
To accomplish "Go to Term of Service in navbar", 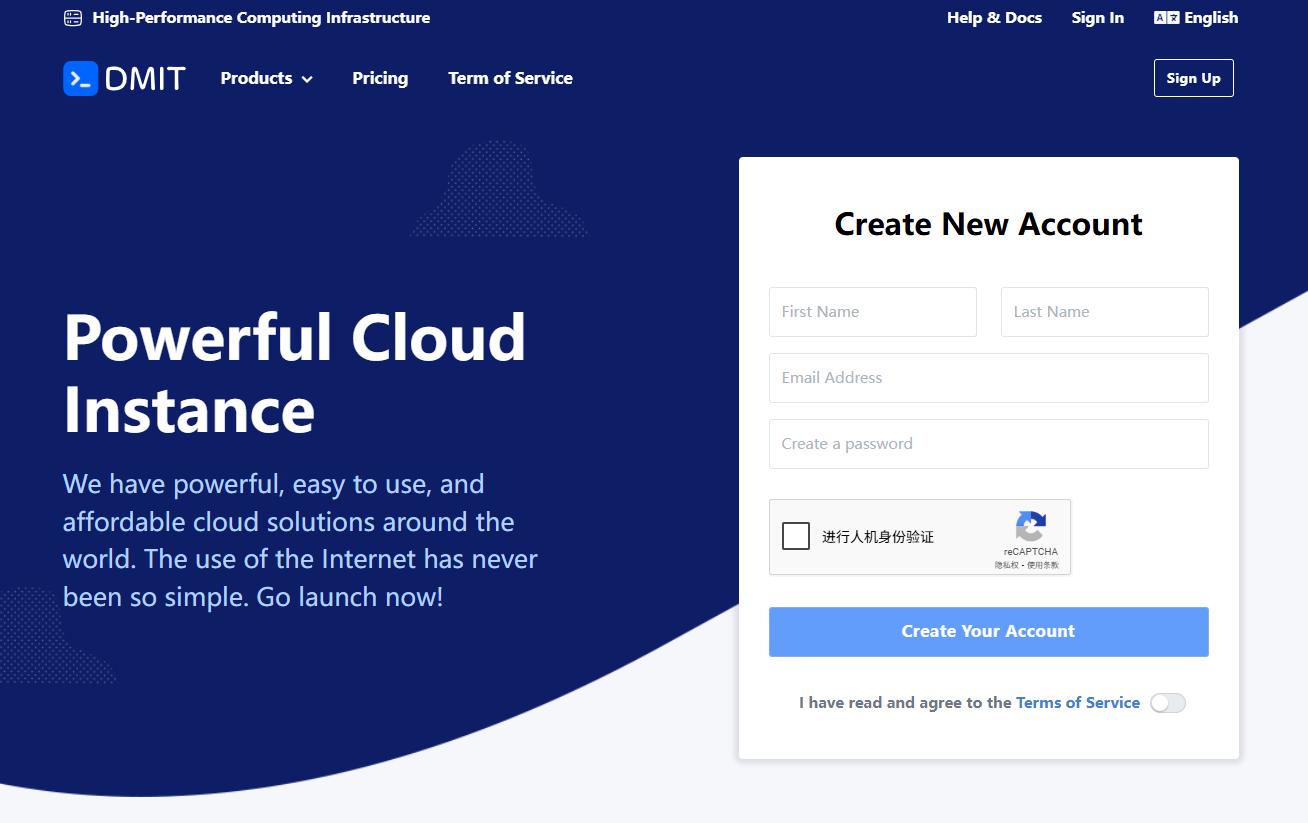I will click(510, 78).
